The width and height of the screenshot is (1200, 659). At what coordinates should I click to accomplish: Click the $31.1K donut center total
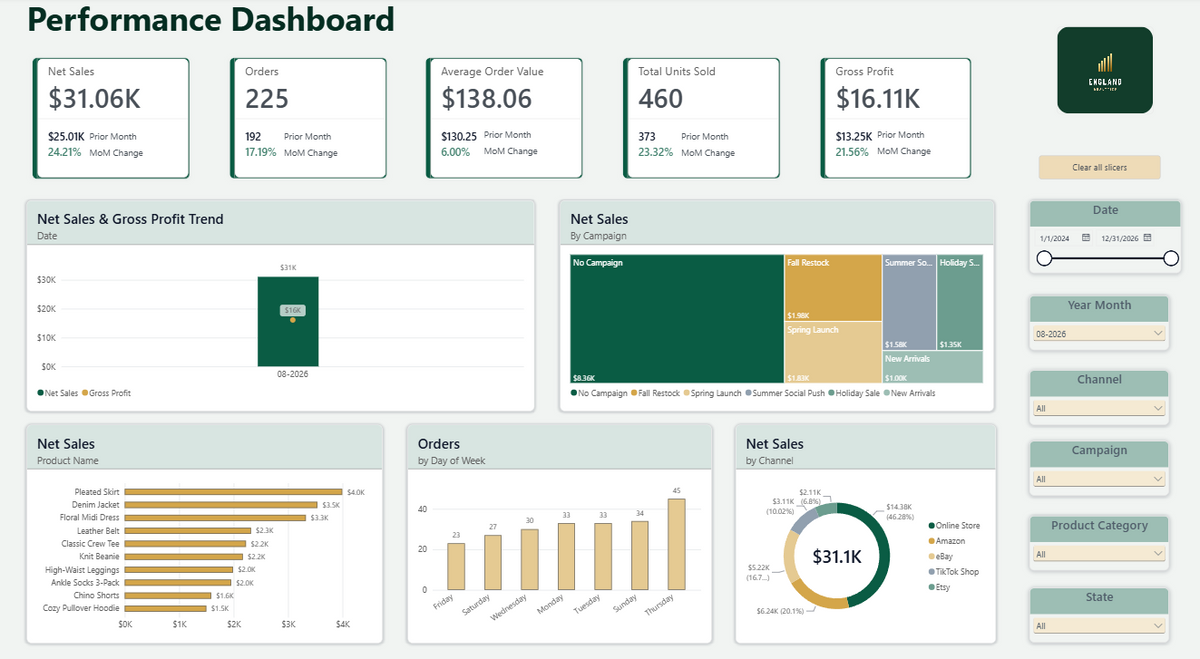[x=837, y=556]
